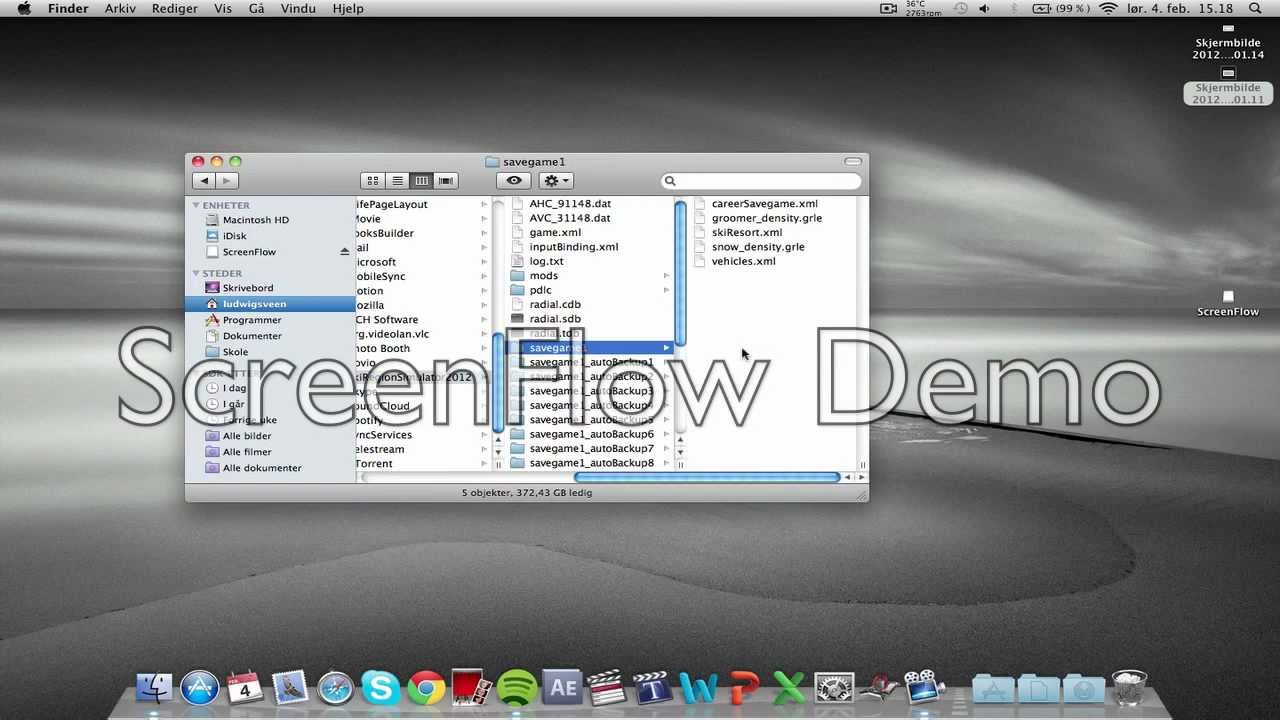Open iDisk in the sidebar
Viewport: 1280px width, 720px height.
(x=234, y=236)
